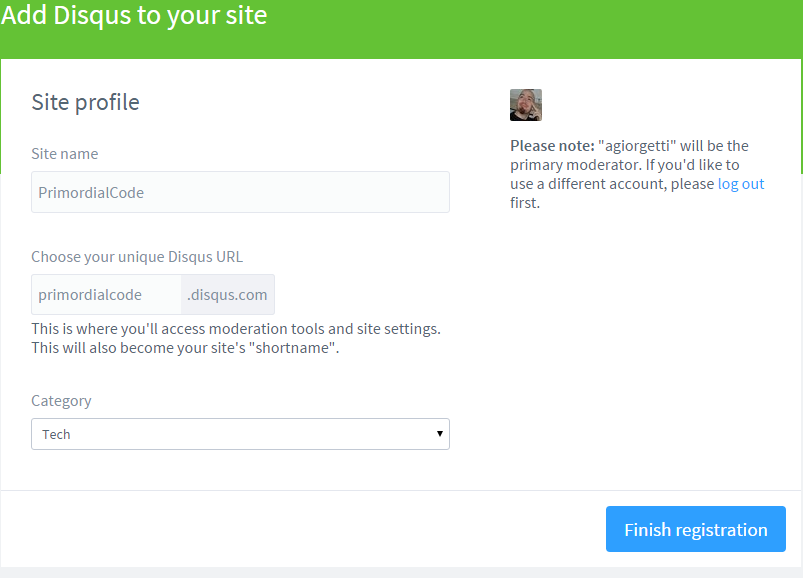This screenshot has width=803, height=578.
Task: Click the agiorgetti profile avatar thumbnail
Action: click(x=525, y=105)
